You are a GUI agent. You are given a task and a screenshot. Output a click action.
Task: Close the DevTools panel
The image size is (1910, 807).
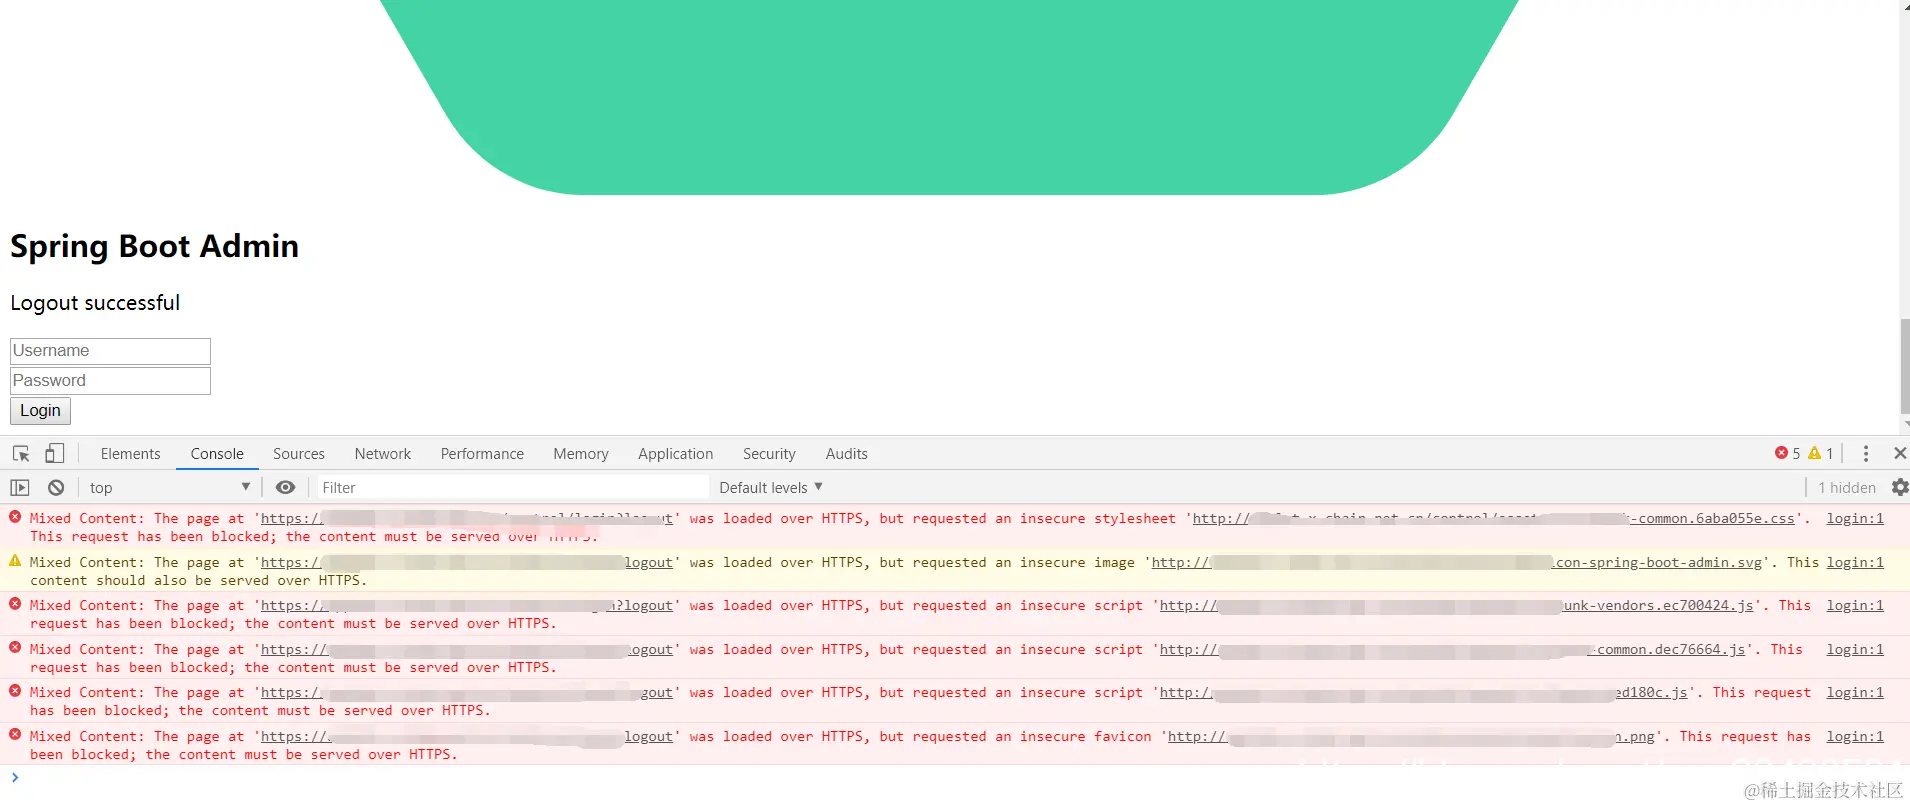coord(1900,453)
